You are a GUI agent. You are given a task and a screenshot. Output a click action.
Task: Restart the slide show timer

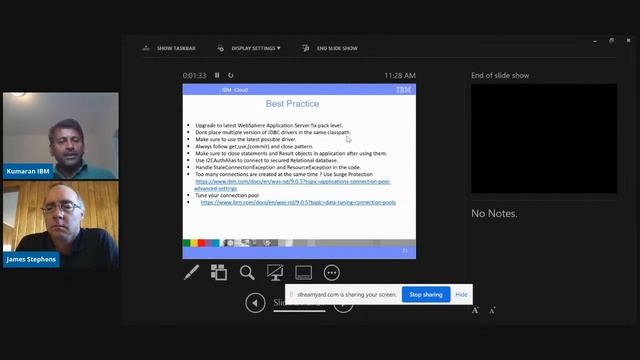click(x=231, y=75)
